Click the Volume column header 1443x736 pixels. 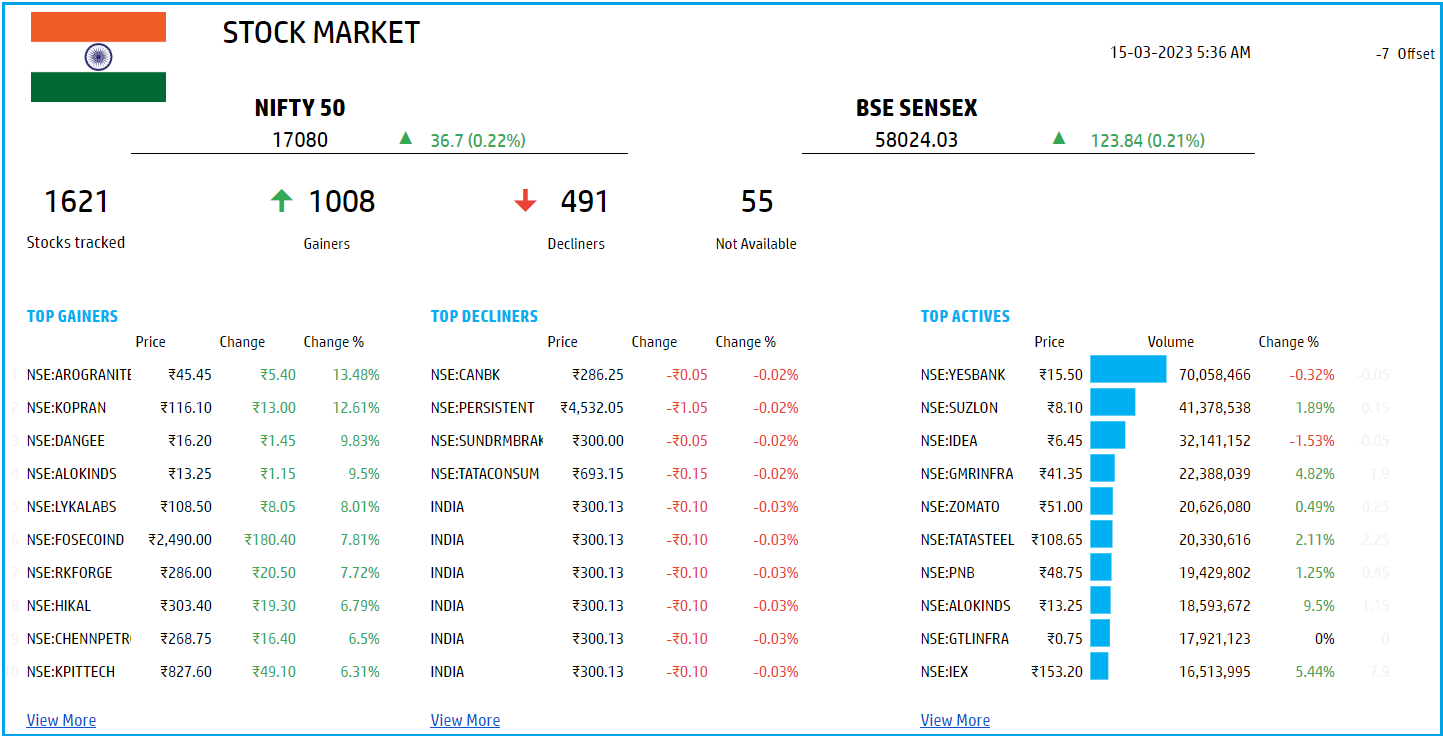coord(1171,342)
